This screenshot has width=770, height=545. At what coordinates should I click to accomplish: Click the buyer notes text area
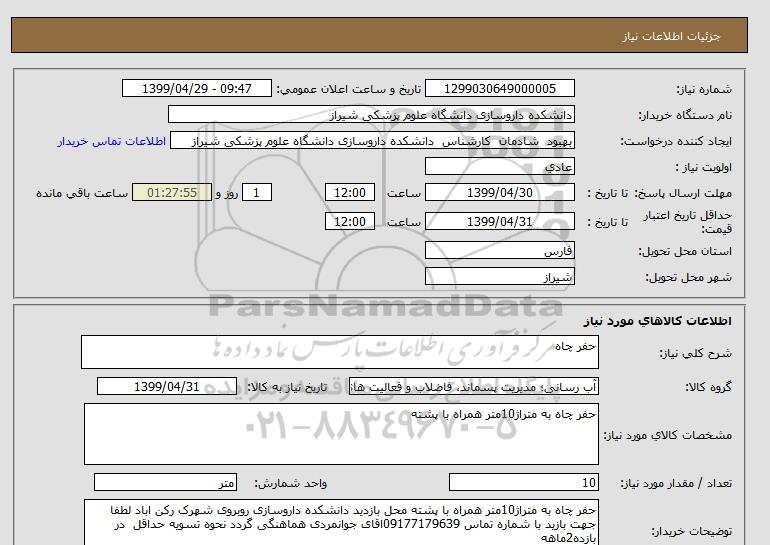click(x=341, y=522)
